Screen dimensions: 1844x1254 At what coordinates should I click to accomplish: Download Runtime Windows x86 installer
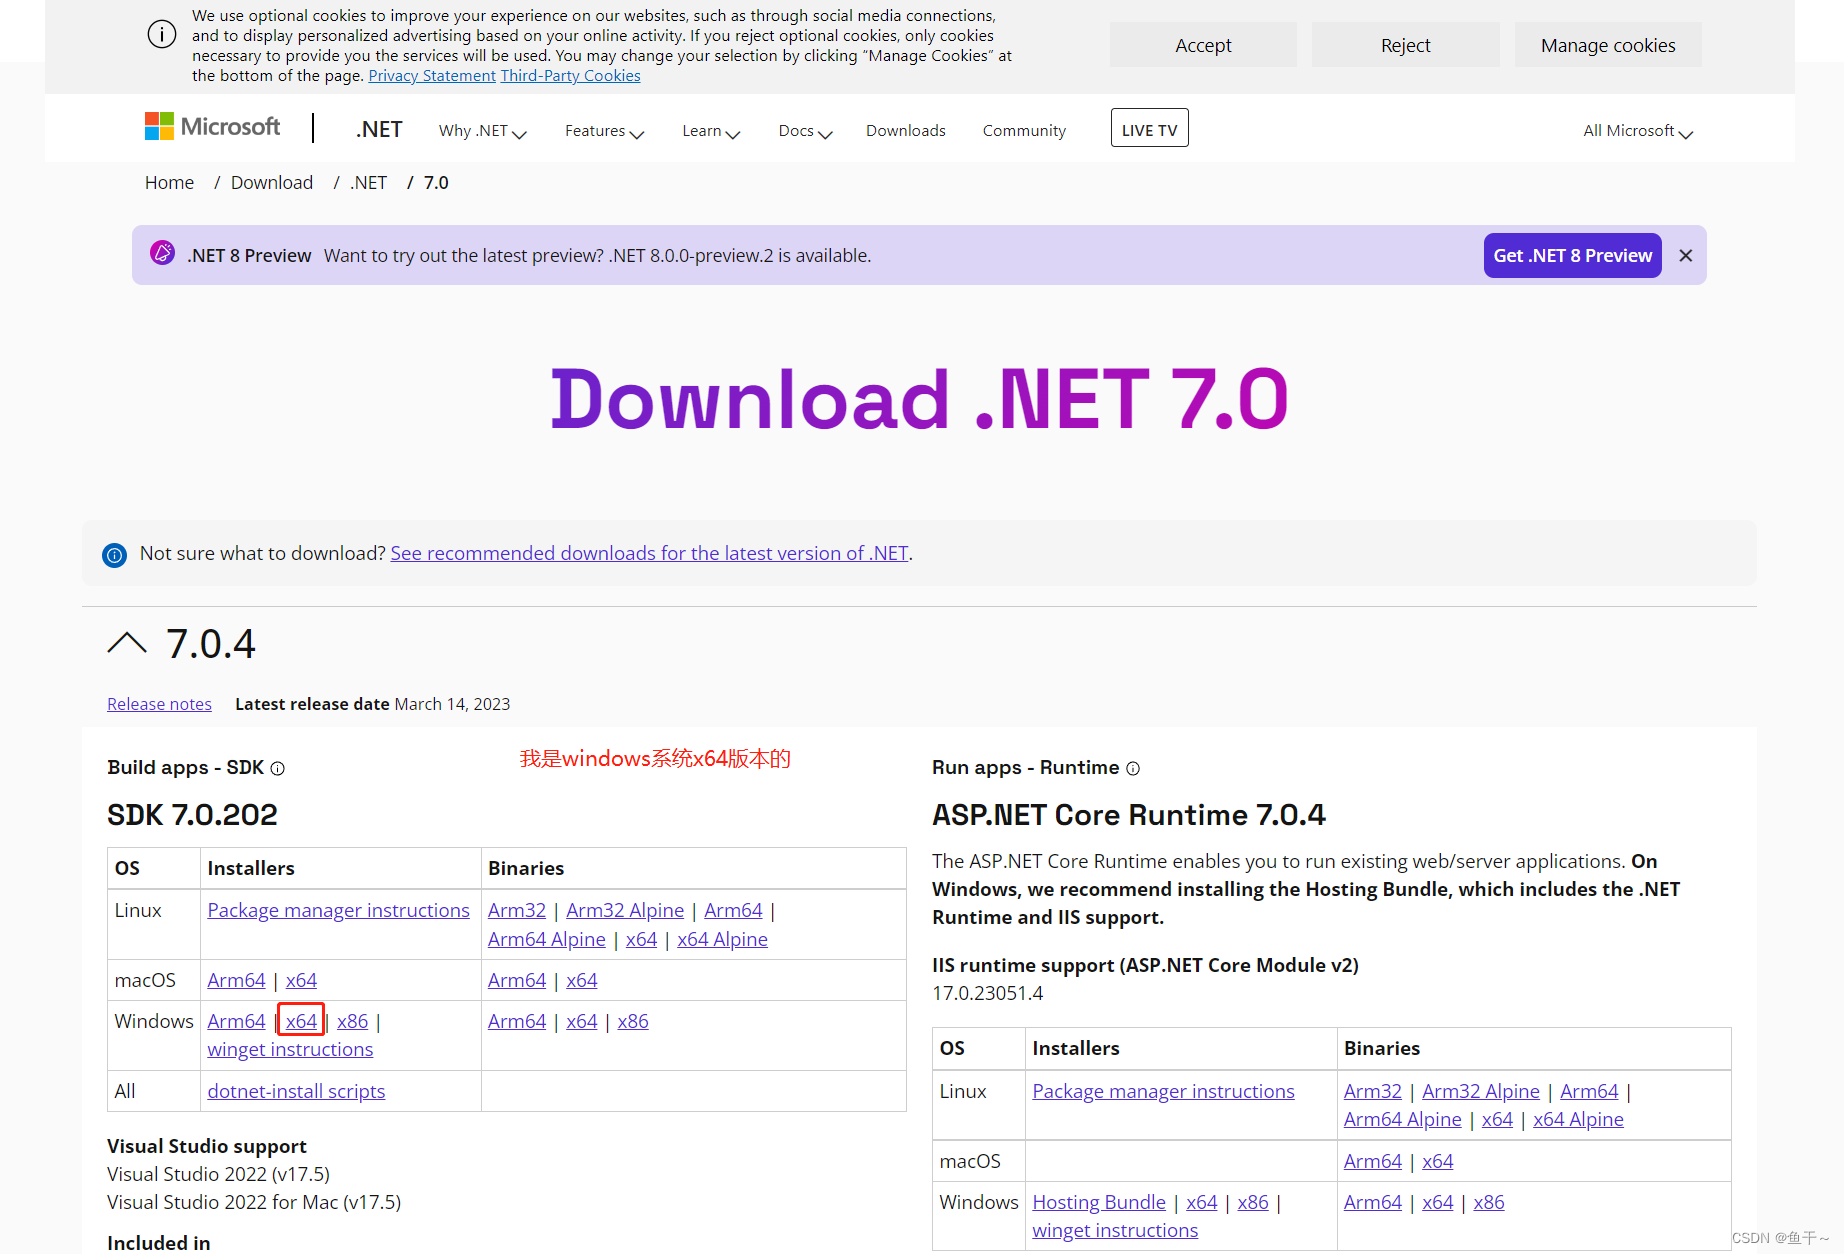point(1253,1202)
